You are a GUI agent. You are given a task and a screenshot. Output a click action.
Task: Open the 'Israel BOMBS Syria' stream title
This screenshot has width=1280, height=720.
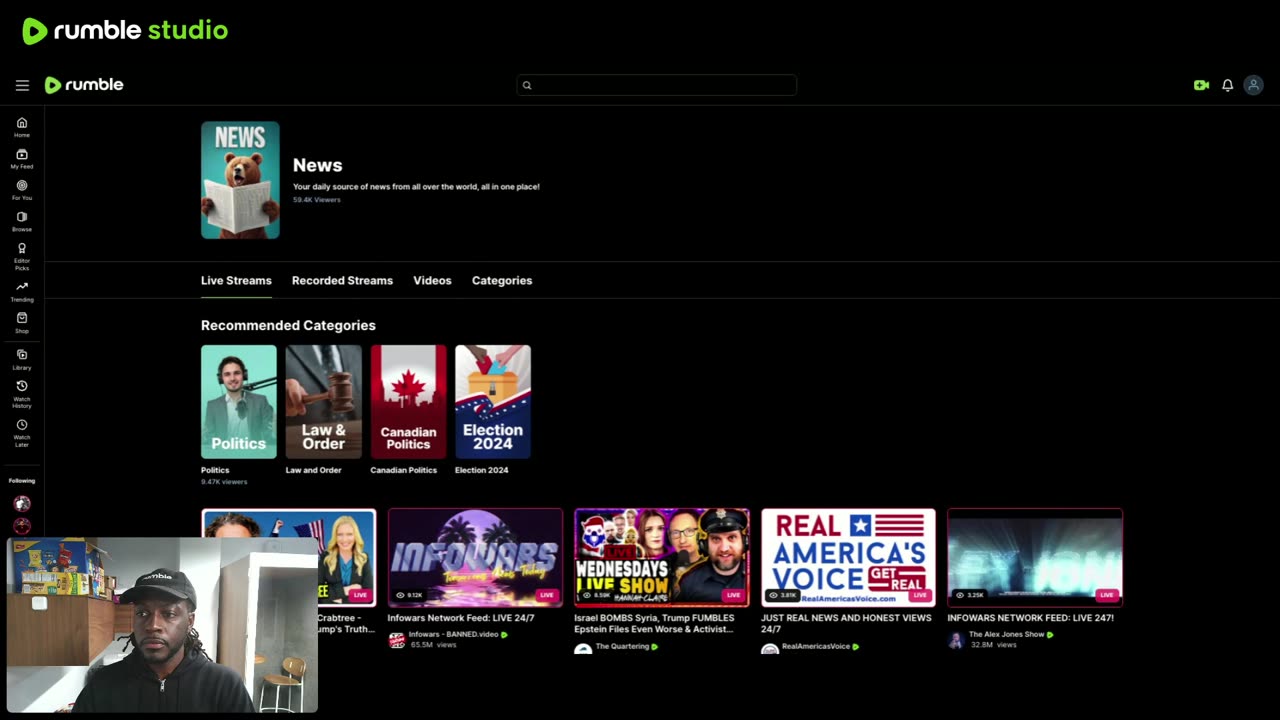(x=654, y=623)
